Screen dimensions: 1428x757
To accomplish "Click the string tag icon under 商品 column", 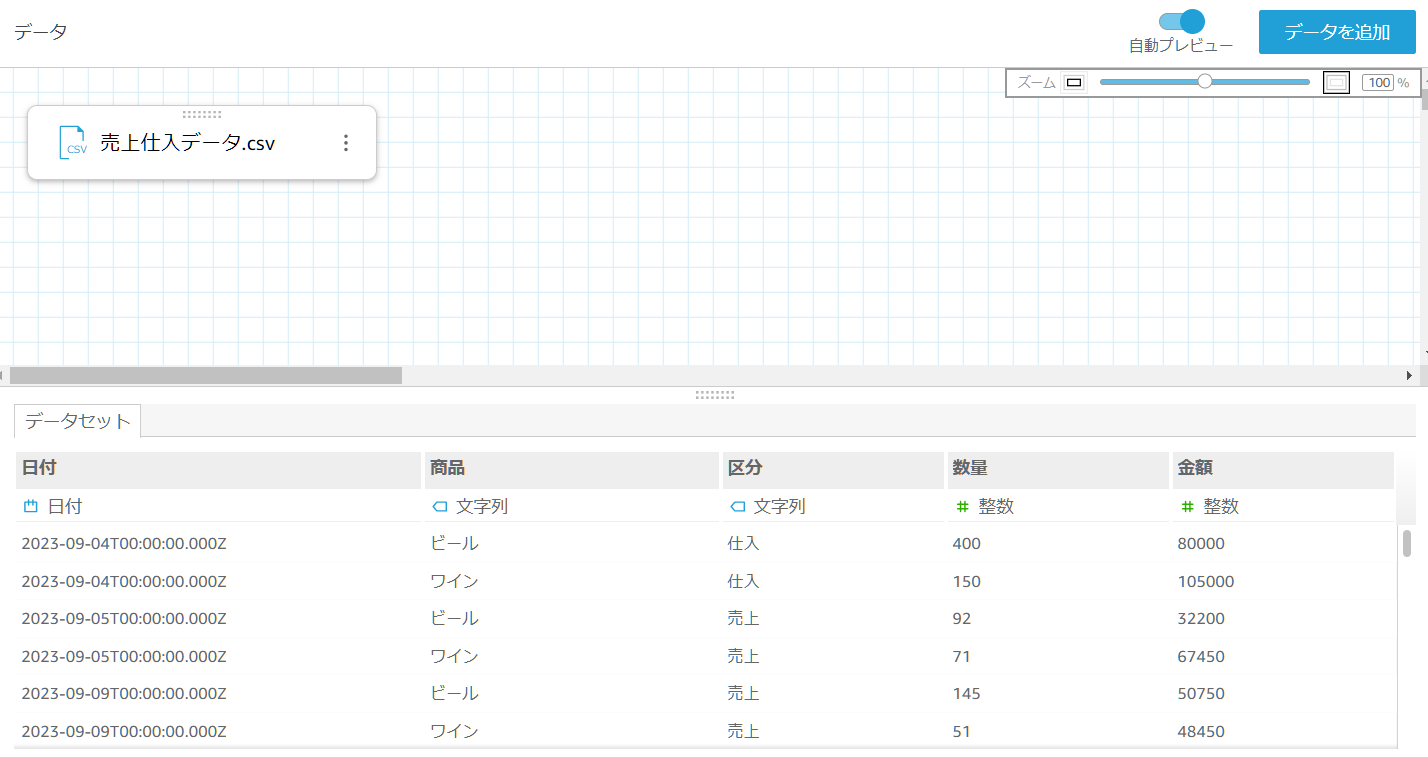I will click(439, 507).
